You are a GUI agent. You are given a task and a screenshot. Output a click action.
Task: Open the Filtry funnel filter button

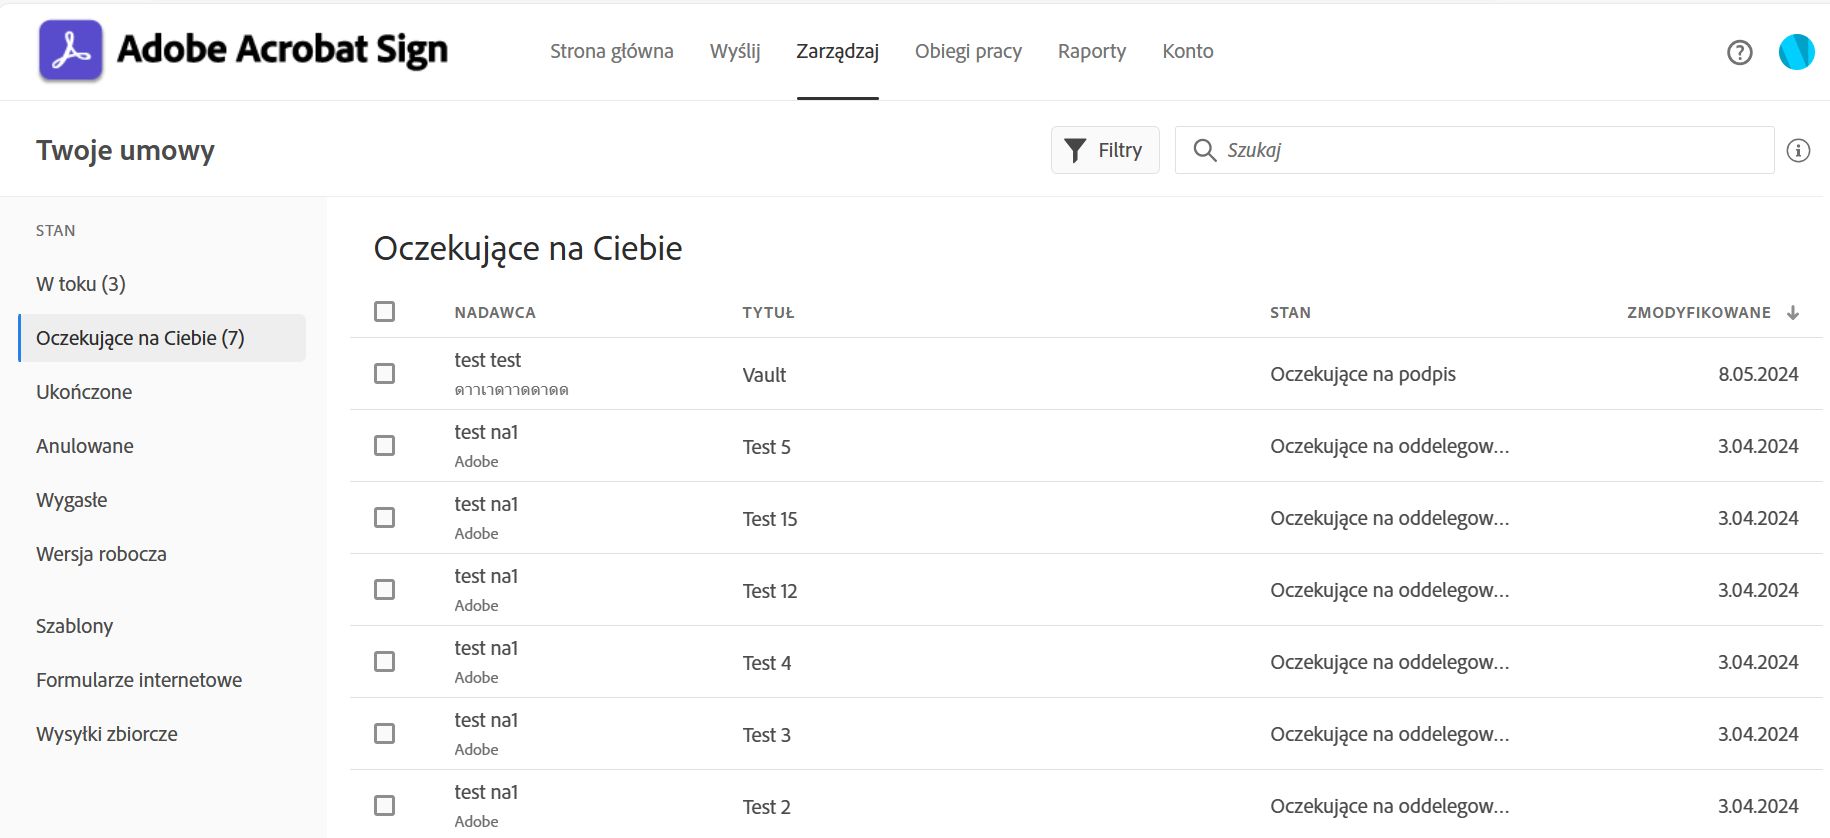[1104, 150]
